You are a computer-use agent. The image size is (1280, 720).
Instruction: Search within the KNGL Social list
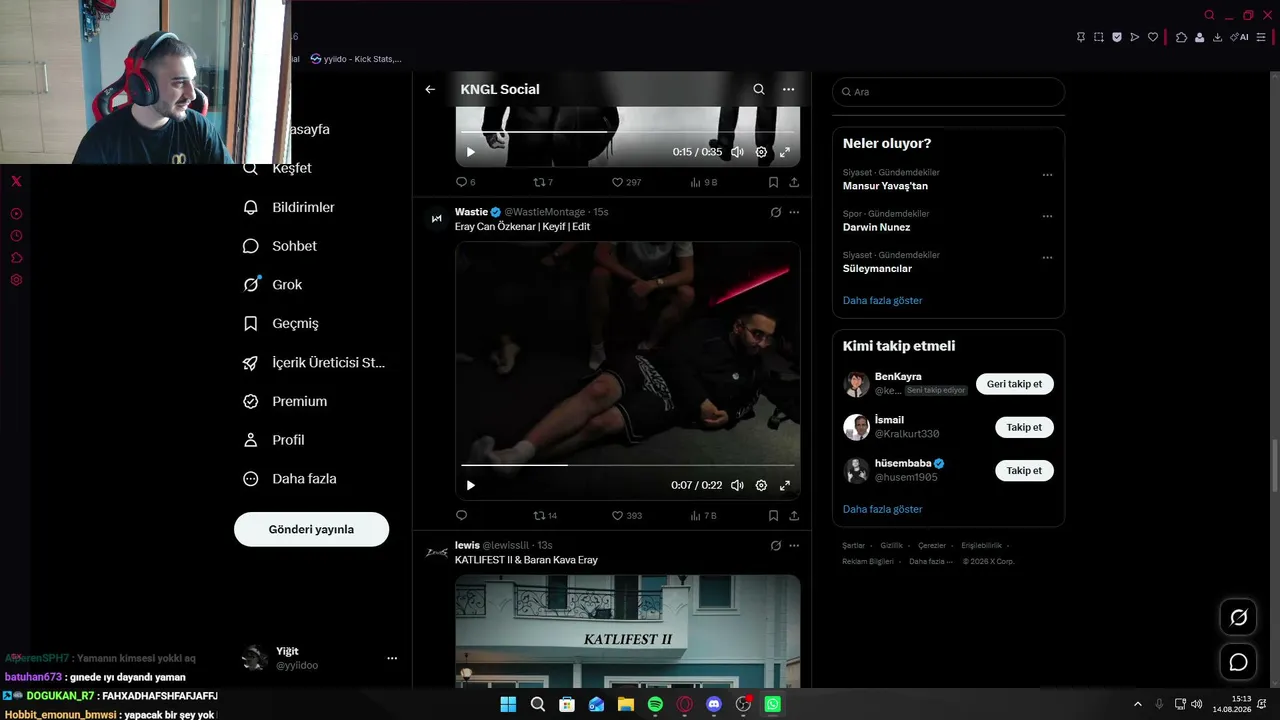759,89
